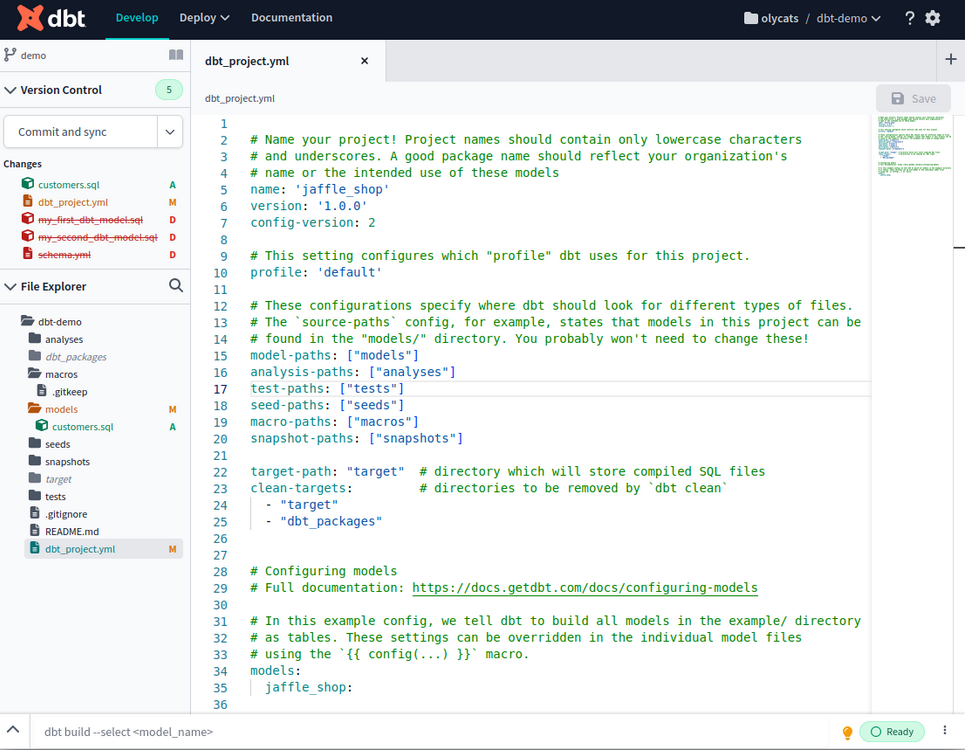Image resolution: width=966 pixels, height=752 pixels.
Task: Collapse the Version Control section
Action: coord(10,90)
